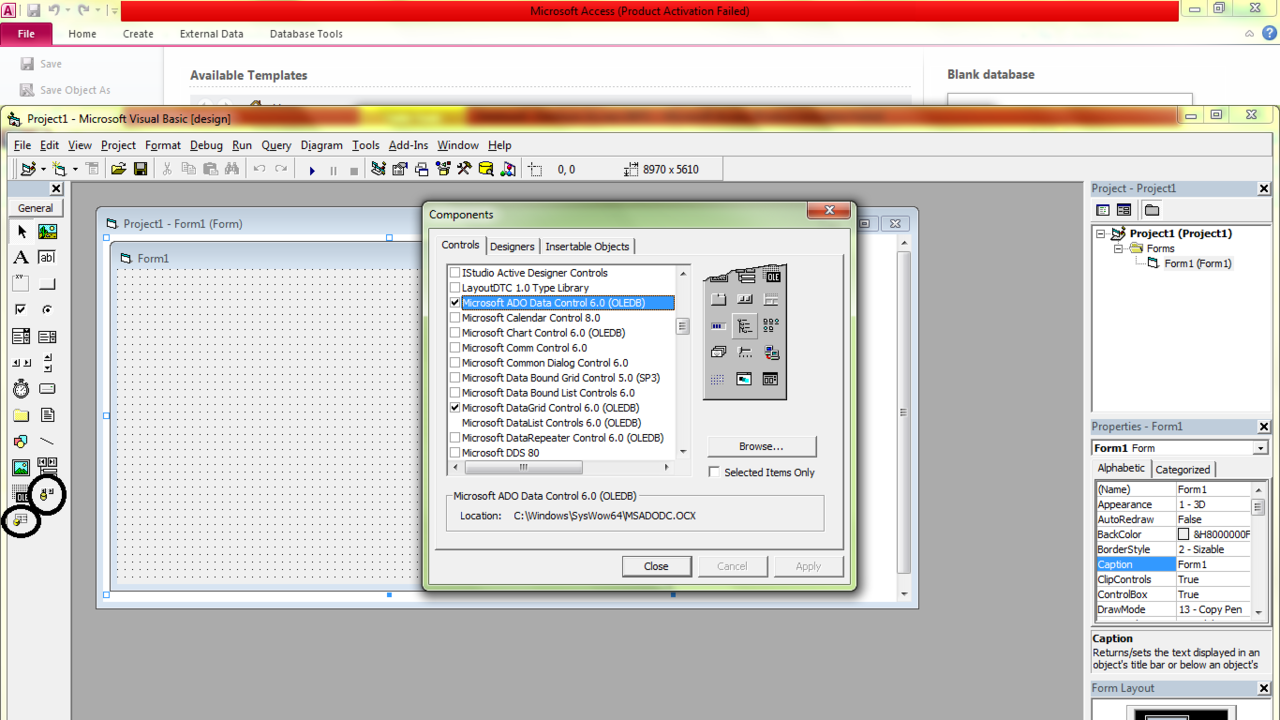Open Add Form dropdown arrow
This screenshot has width=1280, height=720.
pyautogui.click(x=75, y=169)
